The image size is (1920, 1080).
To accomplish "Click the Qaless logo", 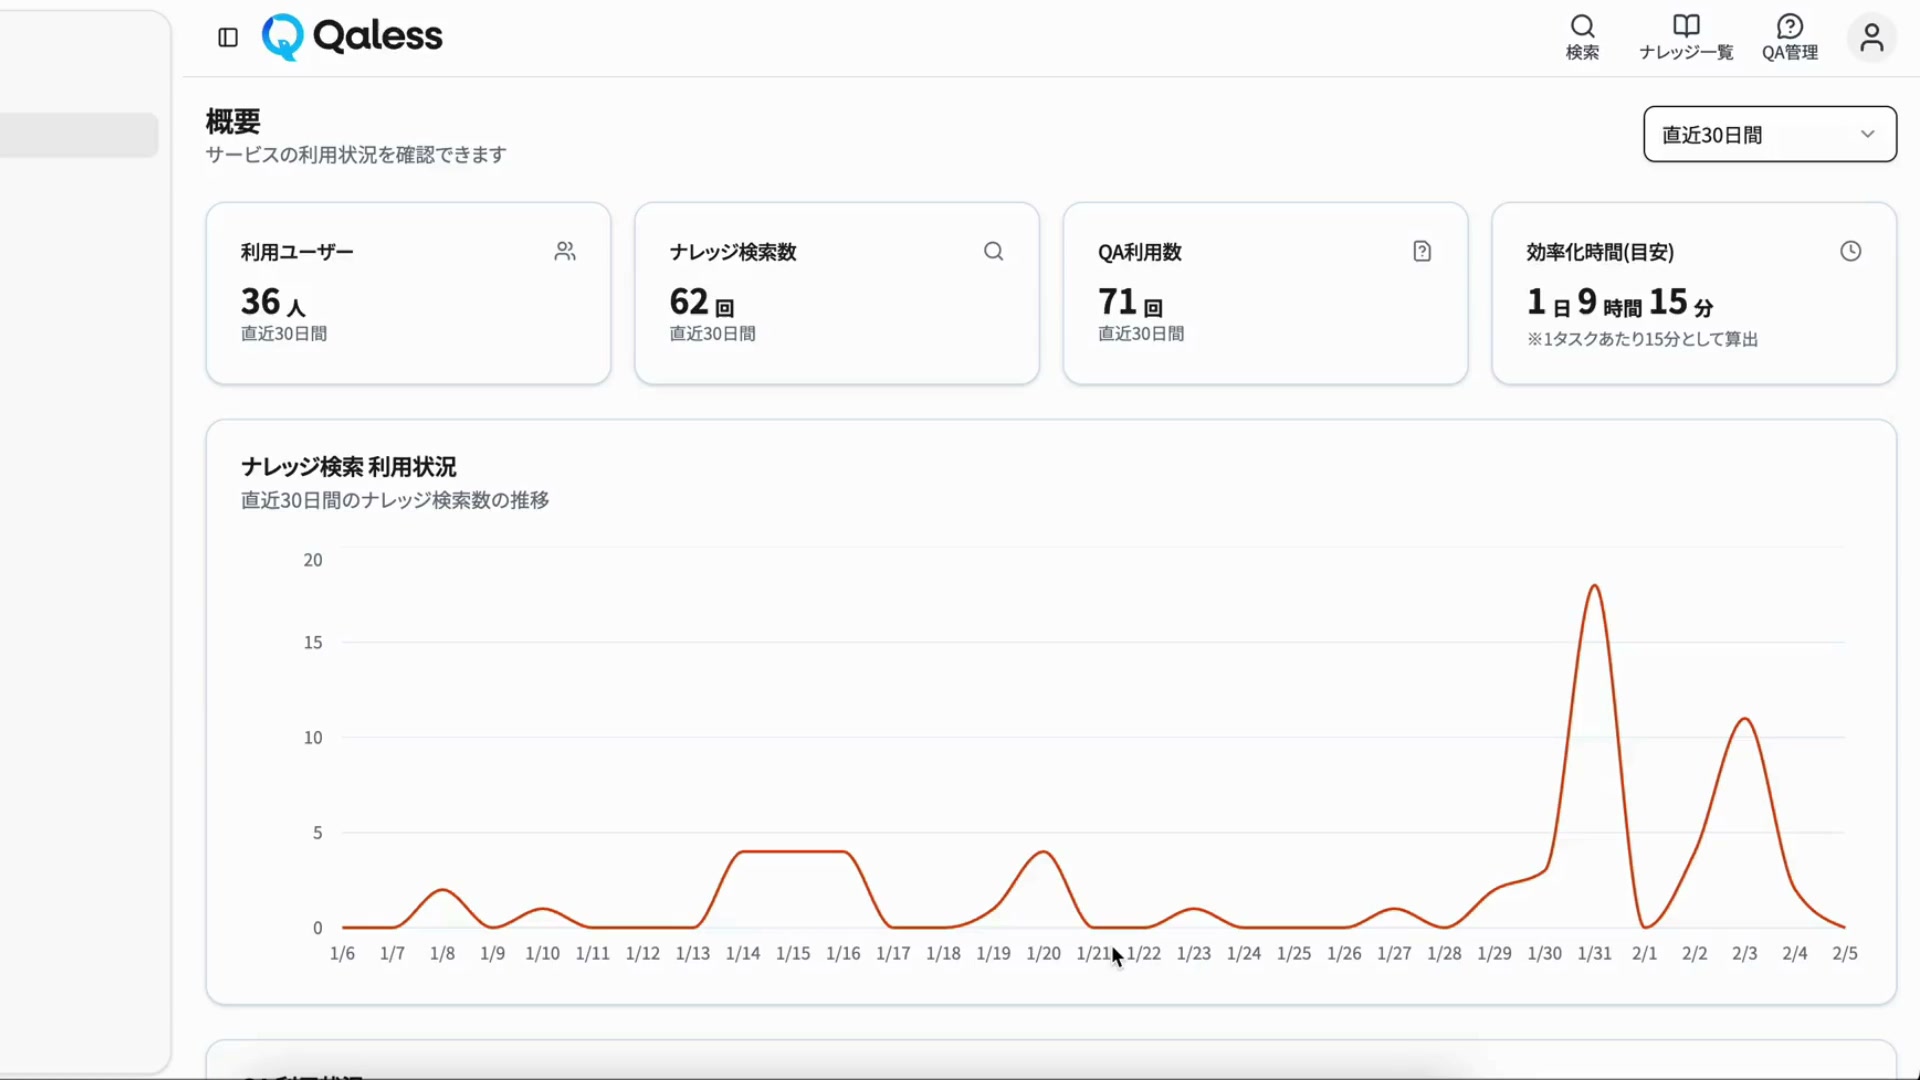I will click(352, 37).
